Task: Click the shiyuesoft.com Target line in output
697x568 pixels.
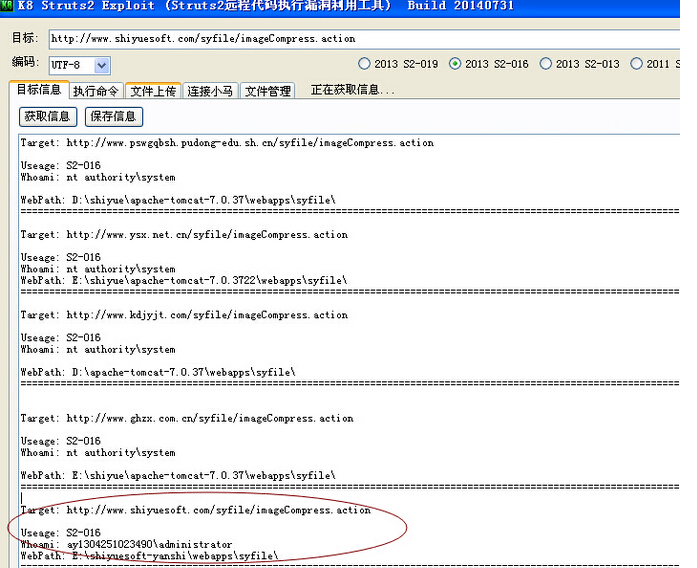Action: point(196,510)
